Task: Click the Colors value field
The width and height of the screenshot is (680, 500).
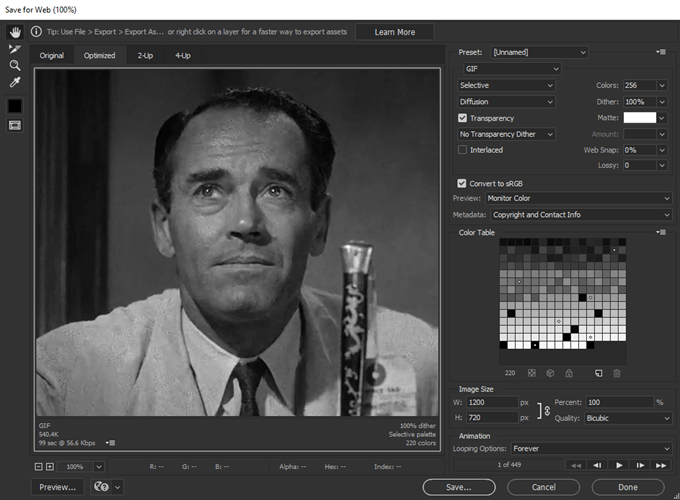Action: pos(640,85)
